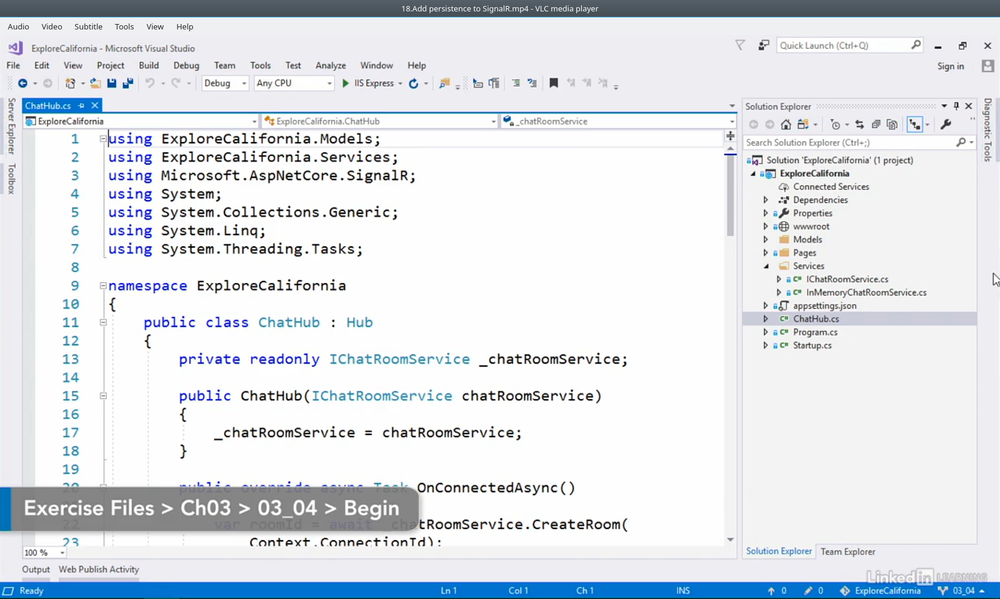Toggle pin on the ChatHub.cs tab
This screenshot has width=1000, height=599.
coord(82,105)
